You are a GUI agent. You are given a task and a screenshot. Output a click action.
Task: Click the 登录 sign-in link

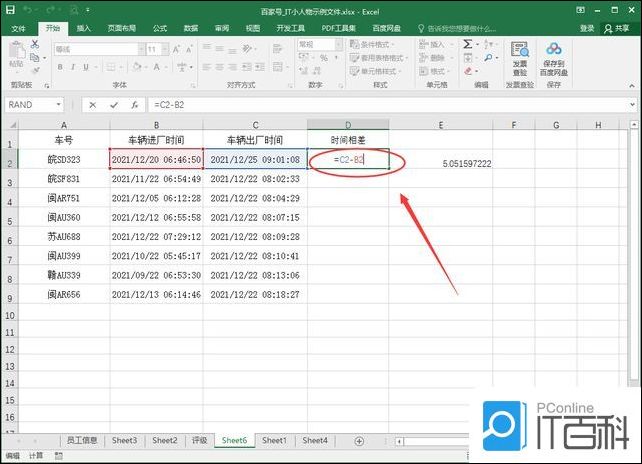coord(587,28)
